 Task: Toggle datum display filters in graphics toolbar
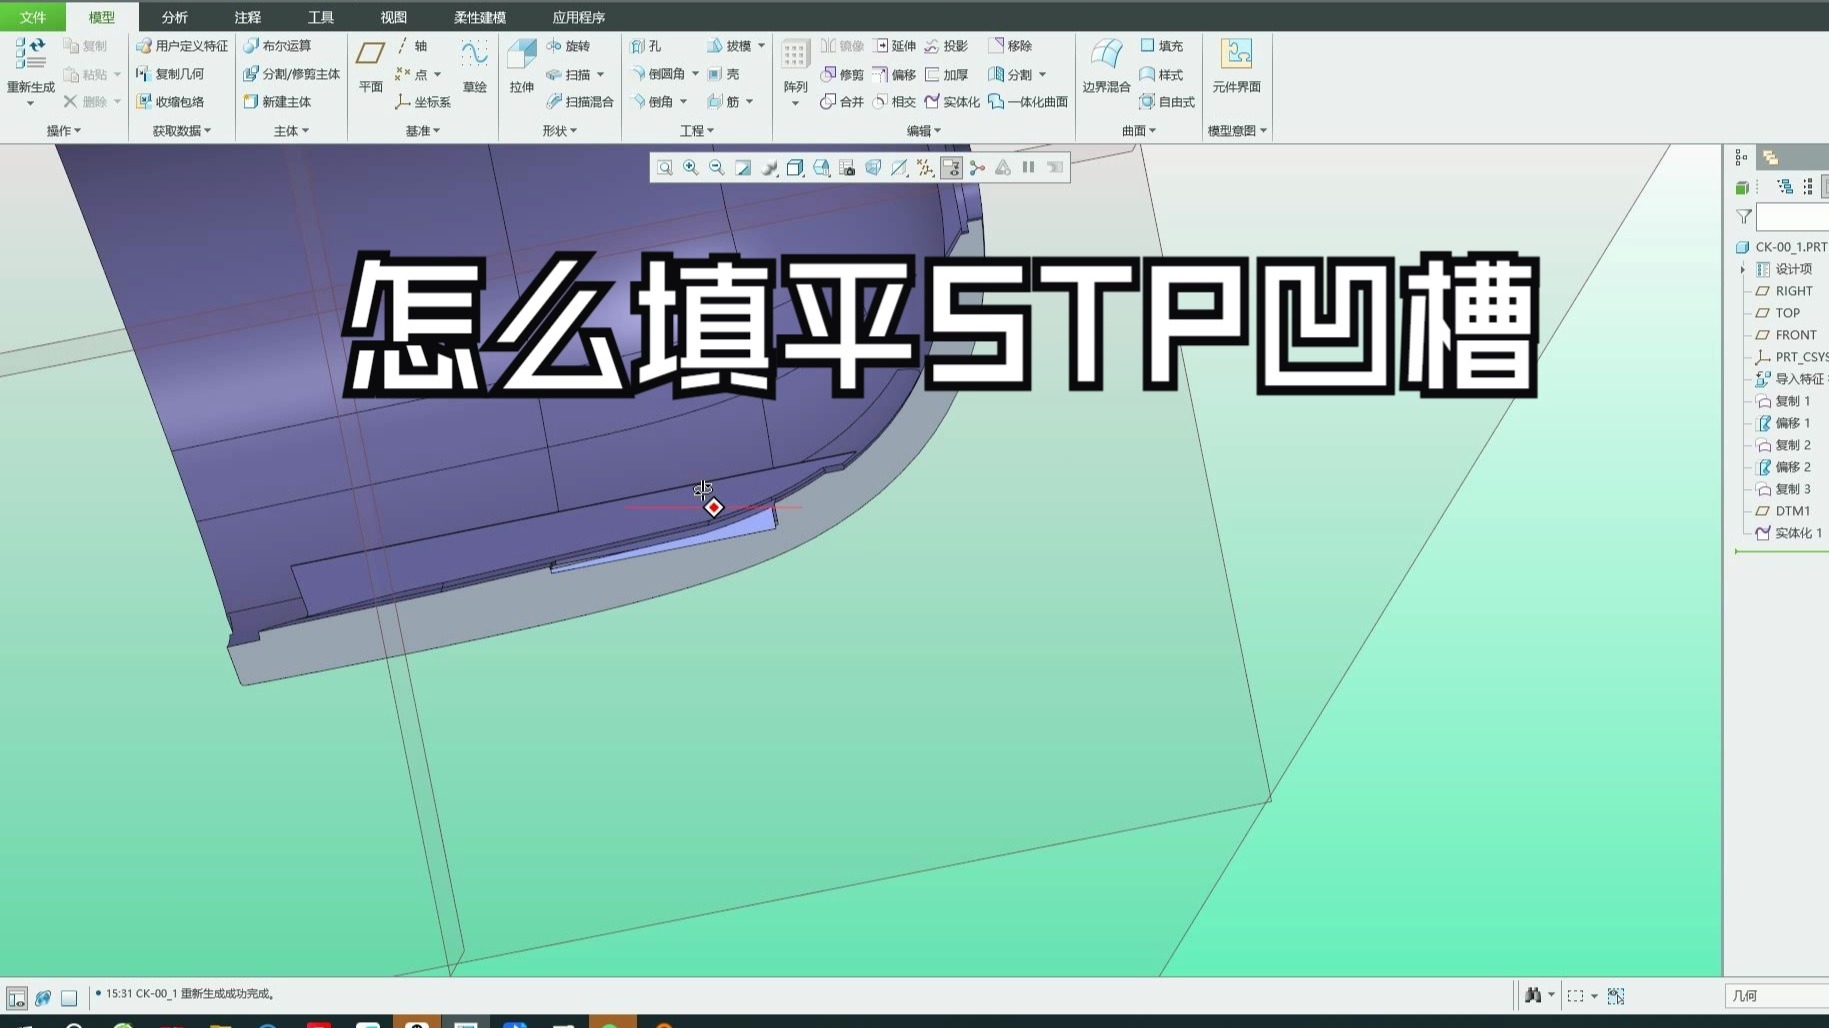(x=925, y=167)
